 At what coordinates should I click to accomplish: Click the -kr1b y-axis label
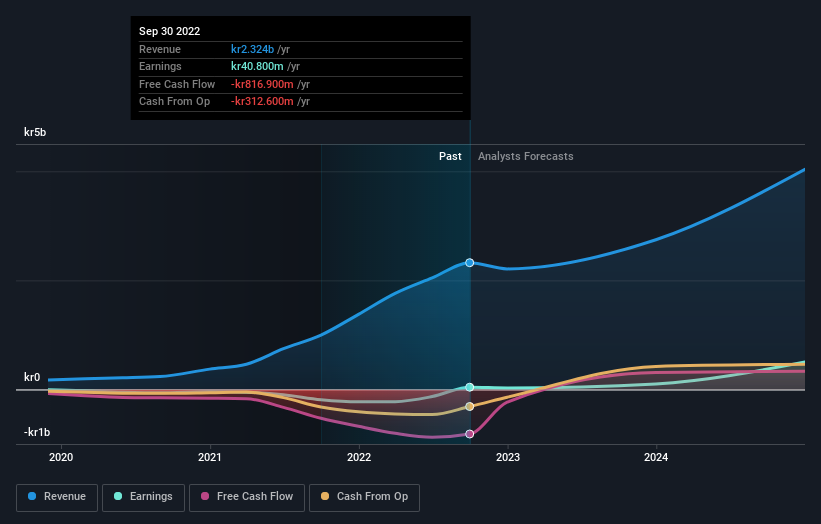click(37, 432)
